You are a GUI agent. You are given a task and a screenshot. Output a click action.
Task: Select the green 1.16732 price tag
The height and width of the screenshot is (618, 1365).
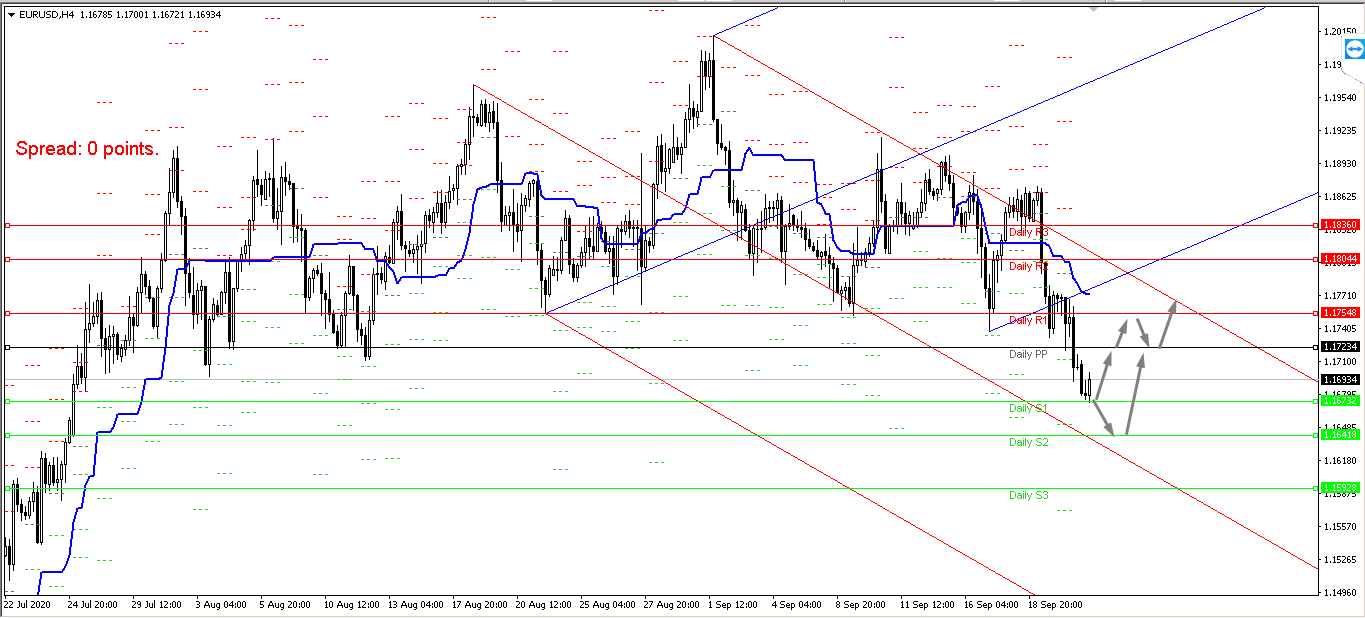(x=1339, y=401)
